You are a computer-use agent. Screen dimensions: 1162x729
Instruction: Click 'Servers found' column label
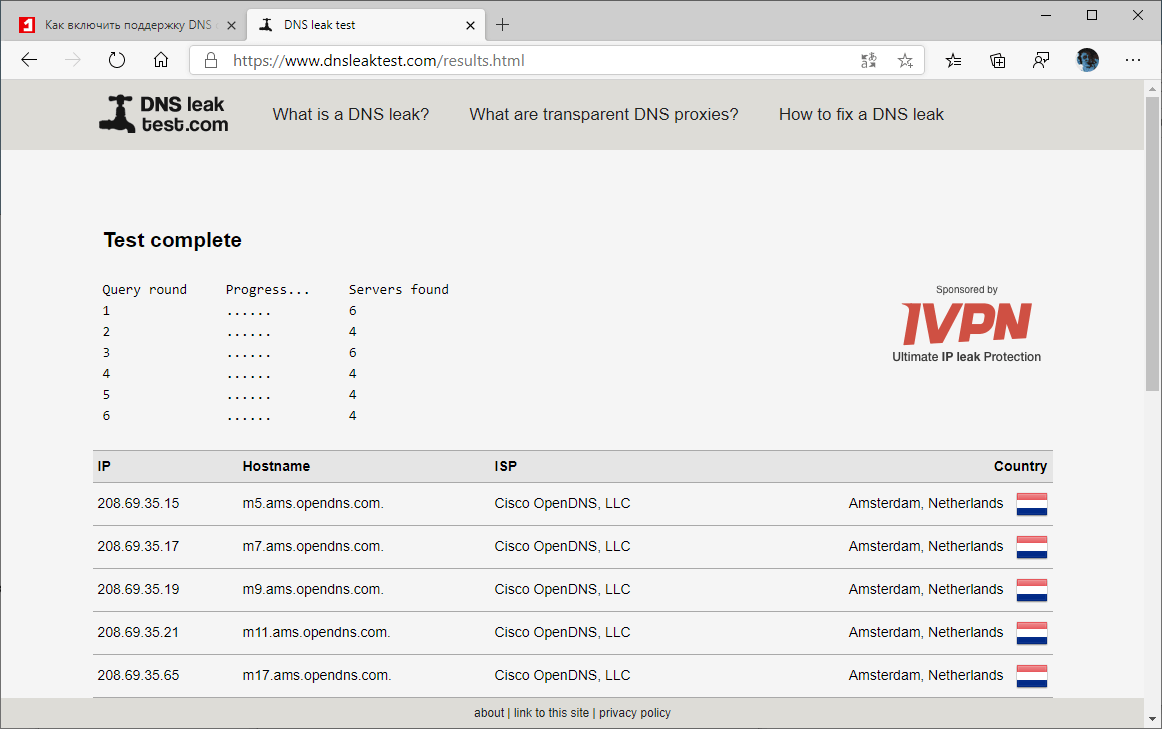tap(399, 290)
